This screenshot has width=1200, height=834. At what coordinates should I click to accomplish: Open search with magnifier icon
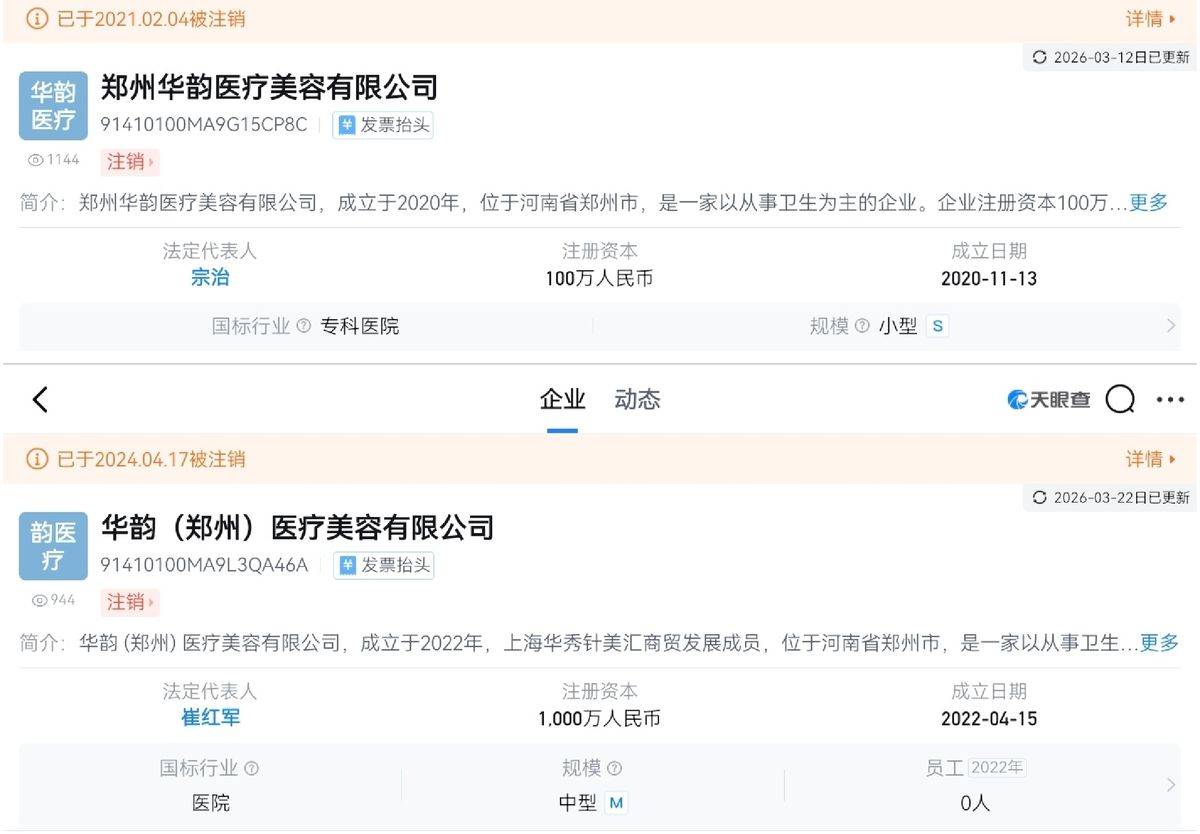1120,400
